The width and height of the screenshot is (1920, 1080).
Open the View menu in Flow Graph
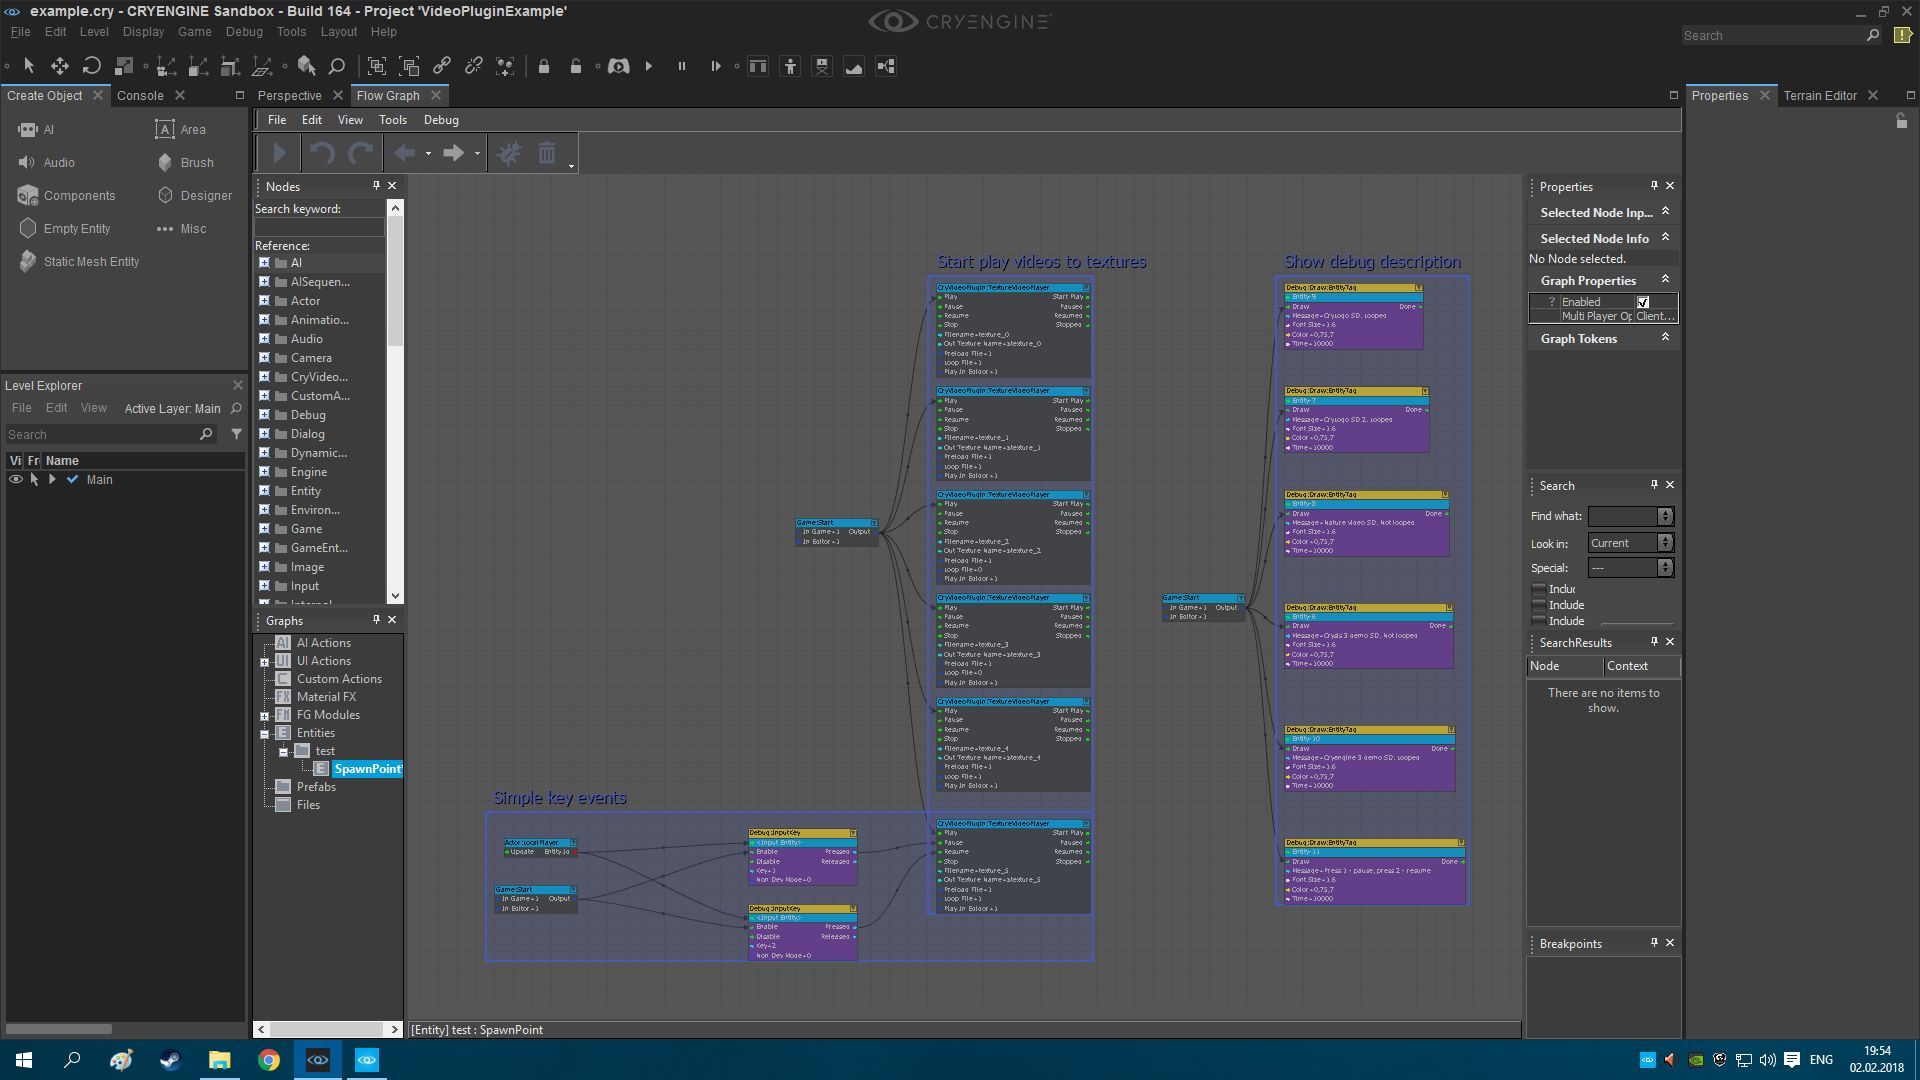pyautogui.click(x=350, y=120)
